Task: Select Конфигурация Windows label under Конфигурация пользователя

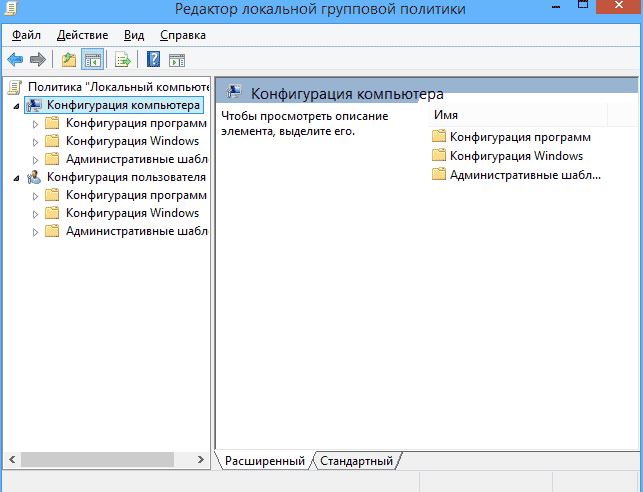Action: [x=132, y=213]
